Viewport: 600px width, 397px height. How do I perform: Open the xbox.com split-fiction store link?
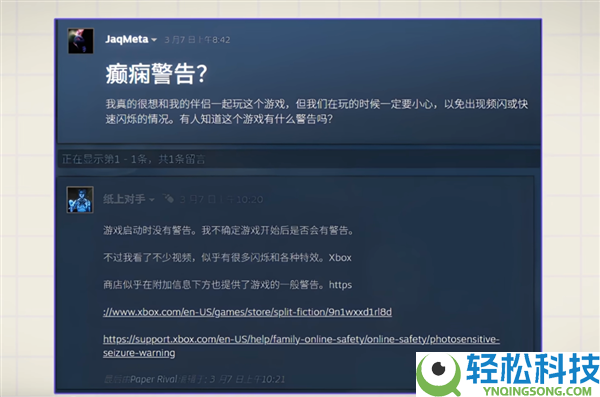click(x=247, y=312)
